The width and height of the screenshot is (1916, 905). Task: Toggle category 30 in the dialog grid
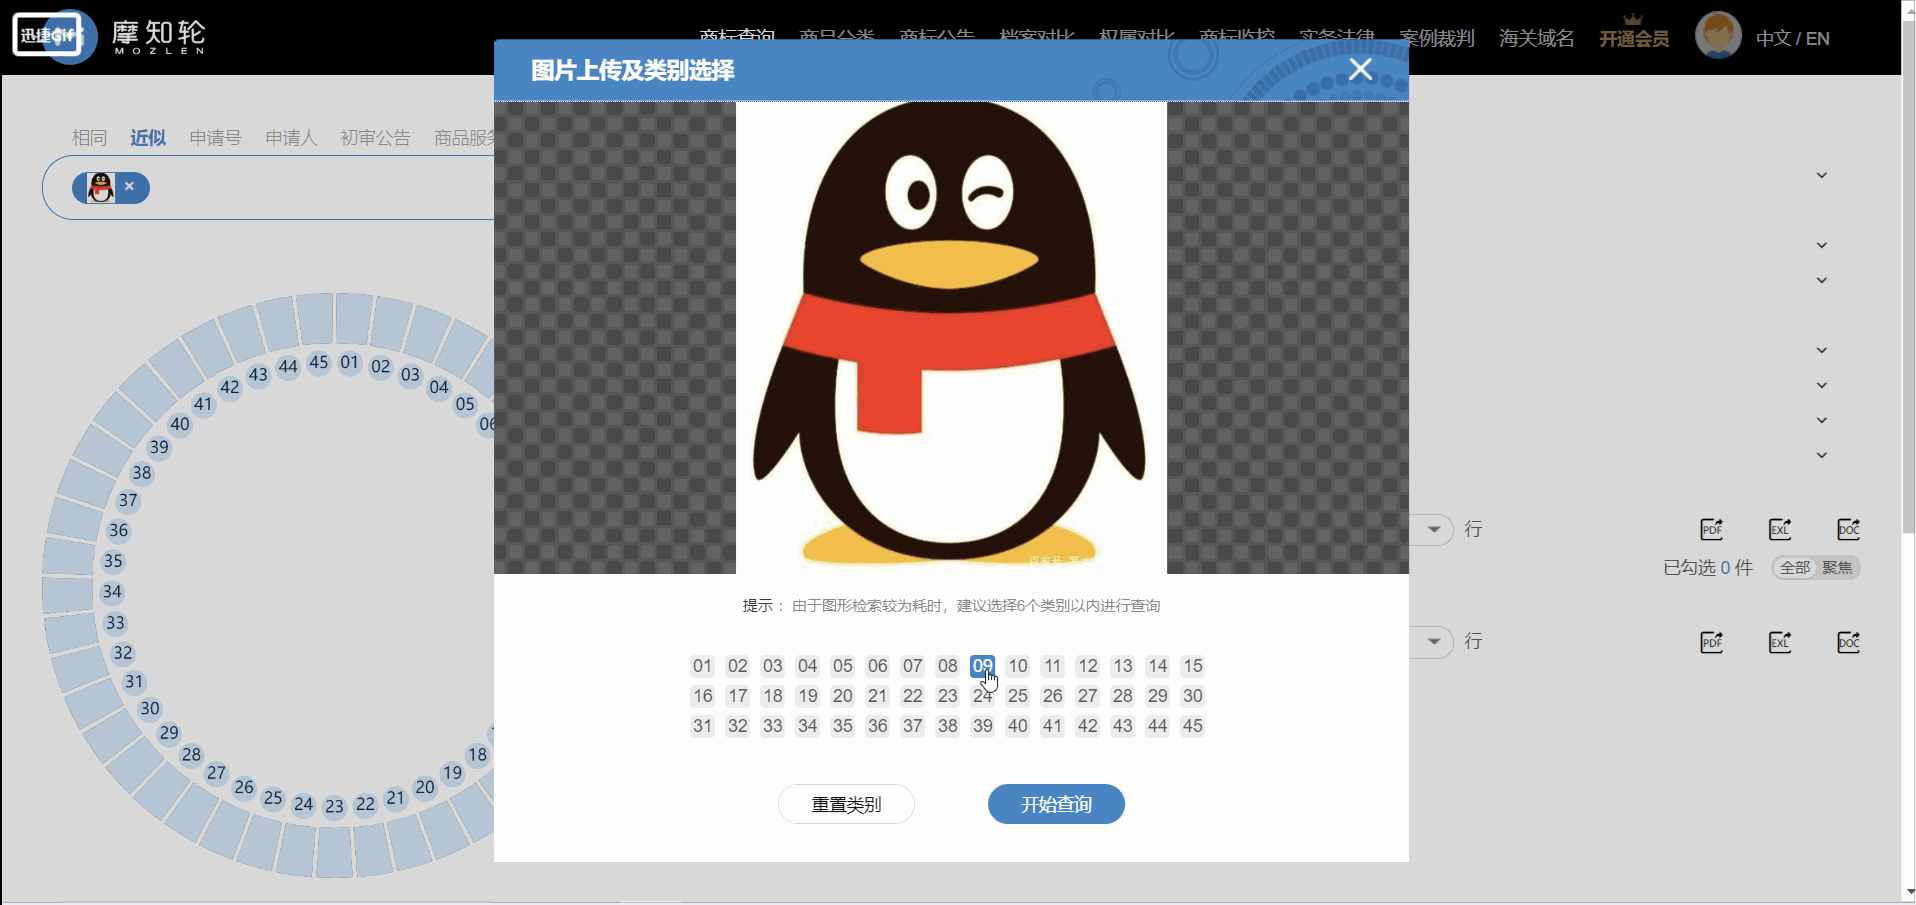click(1192, 696)
